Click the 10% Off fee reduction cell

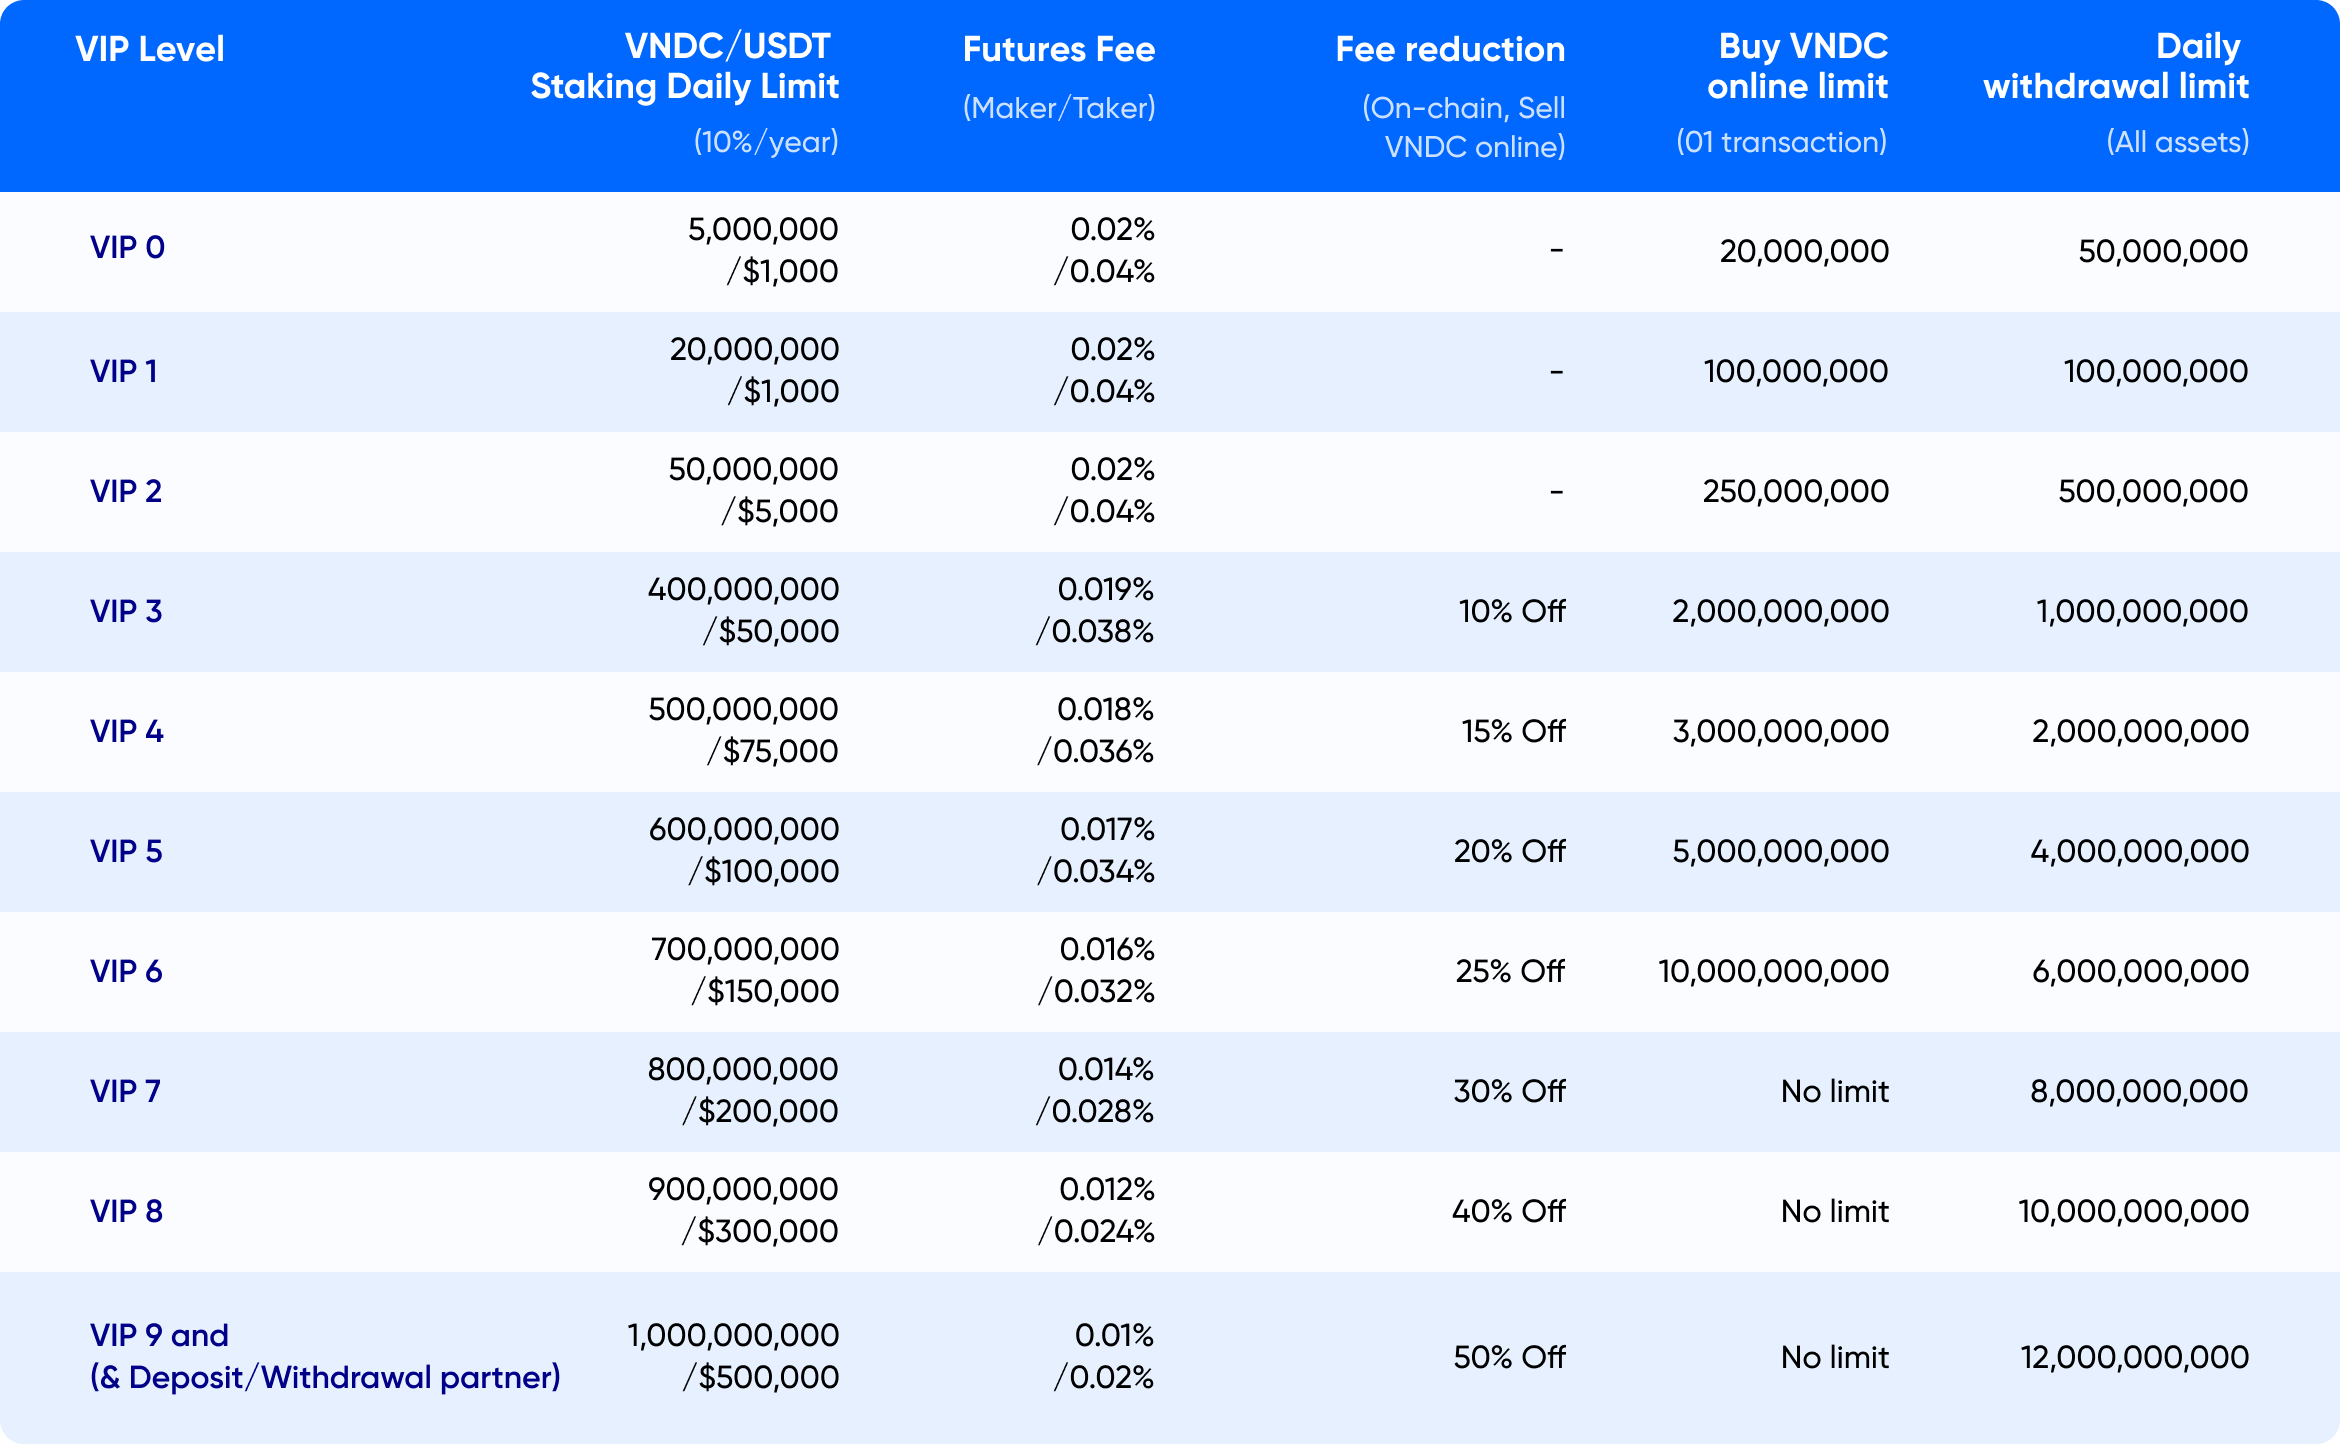[1512, 611]
